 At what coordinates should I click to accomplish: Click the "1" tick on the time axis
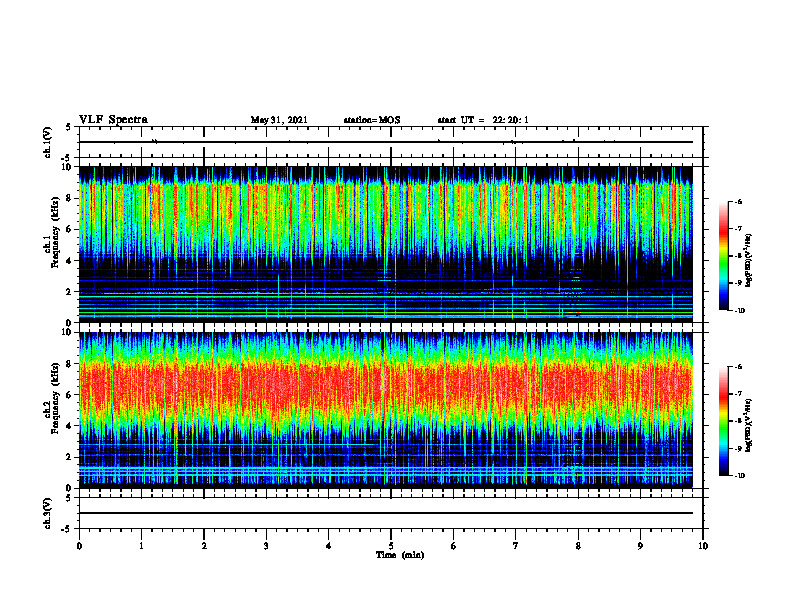click(x=141, y=546)
